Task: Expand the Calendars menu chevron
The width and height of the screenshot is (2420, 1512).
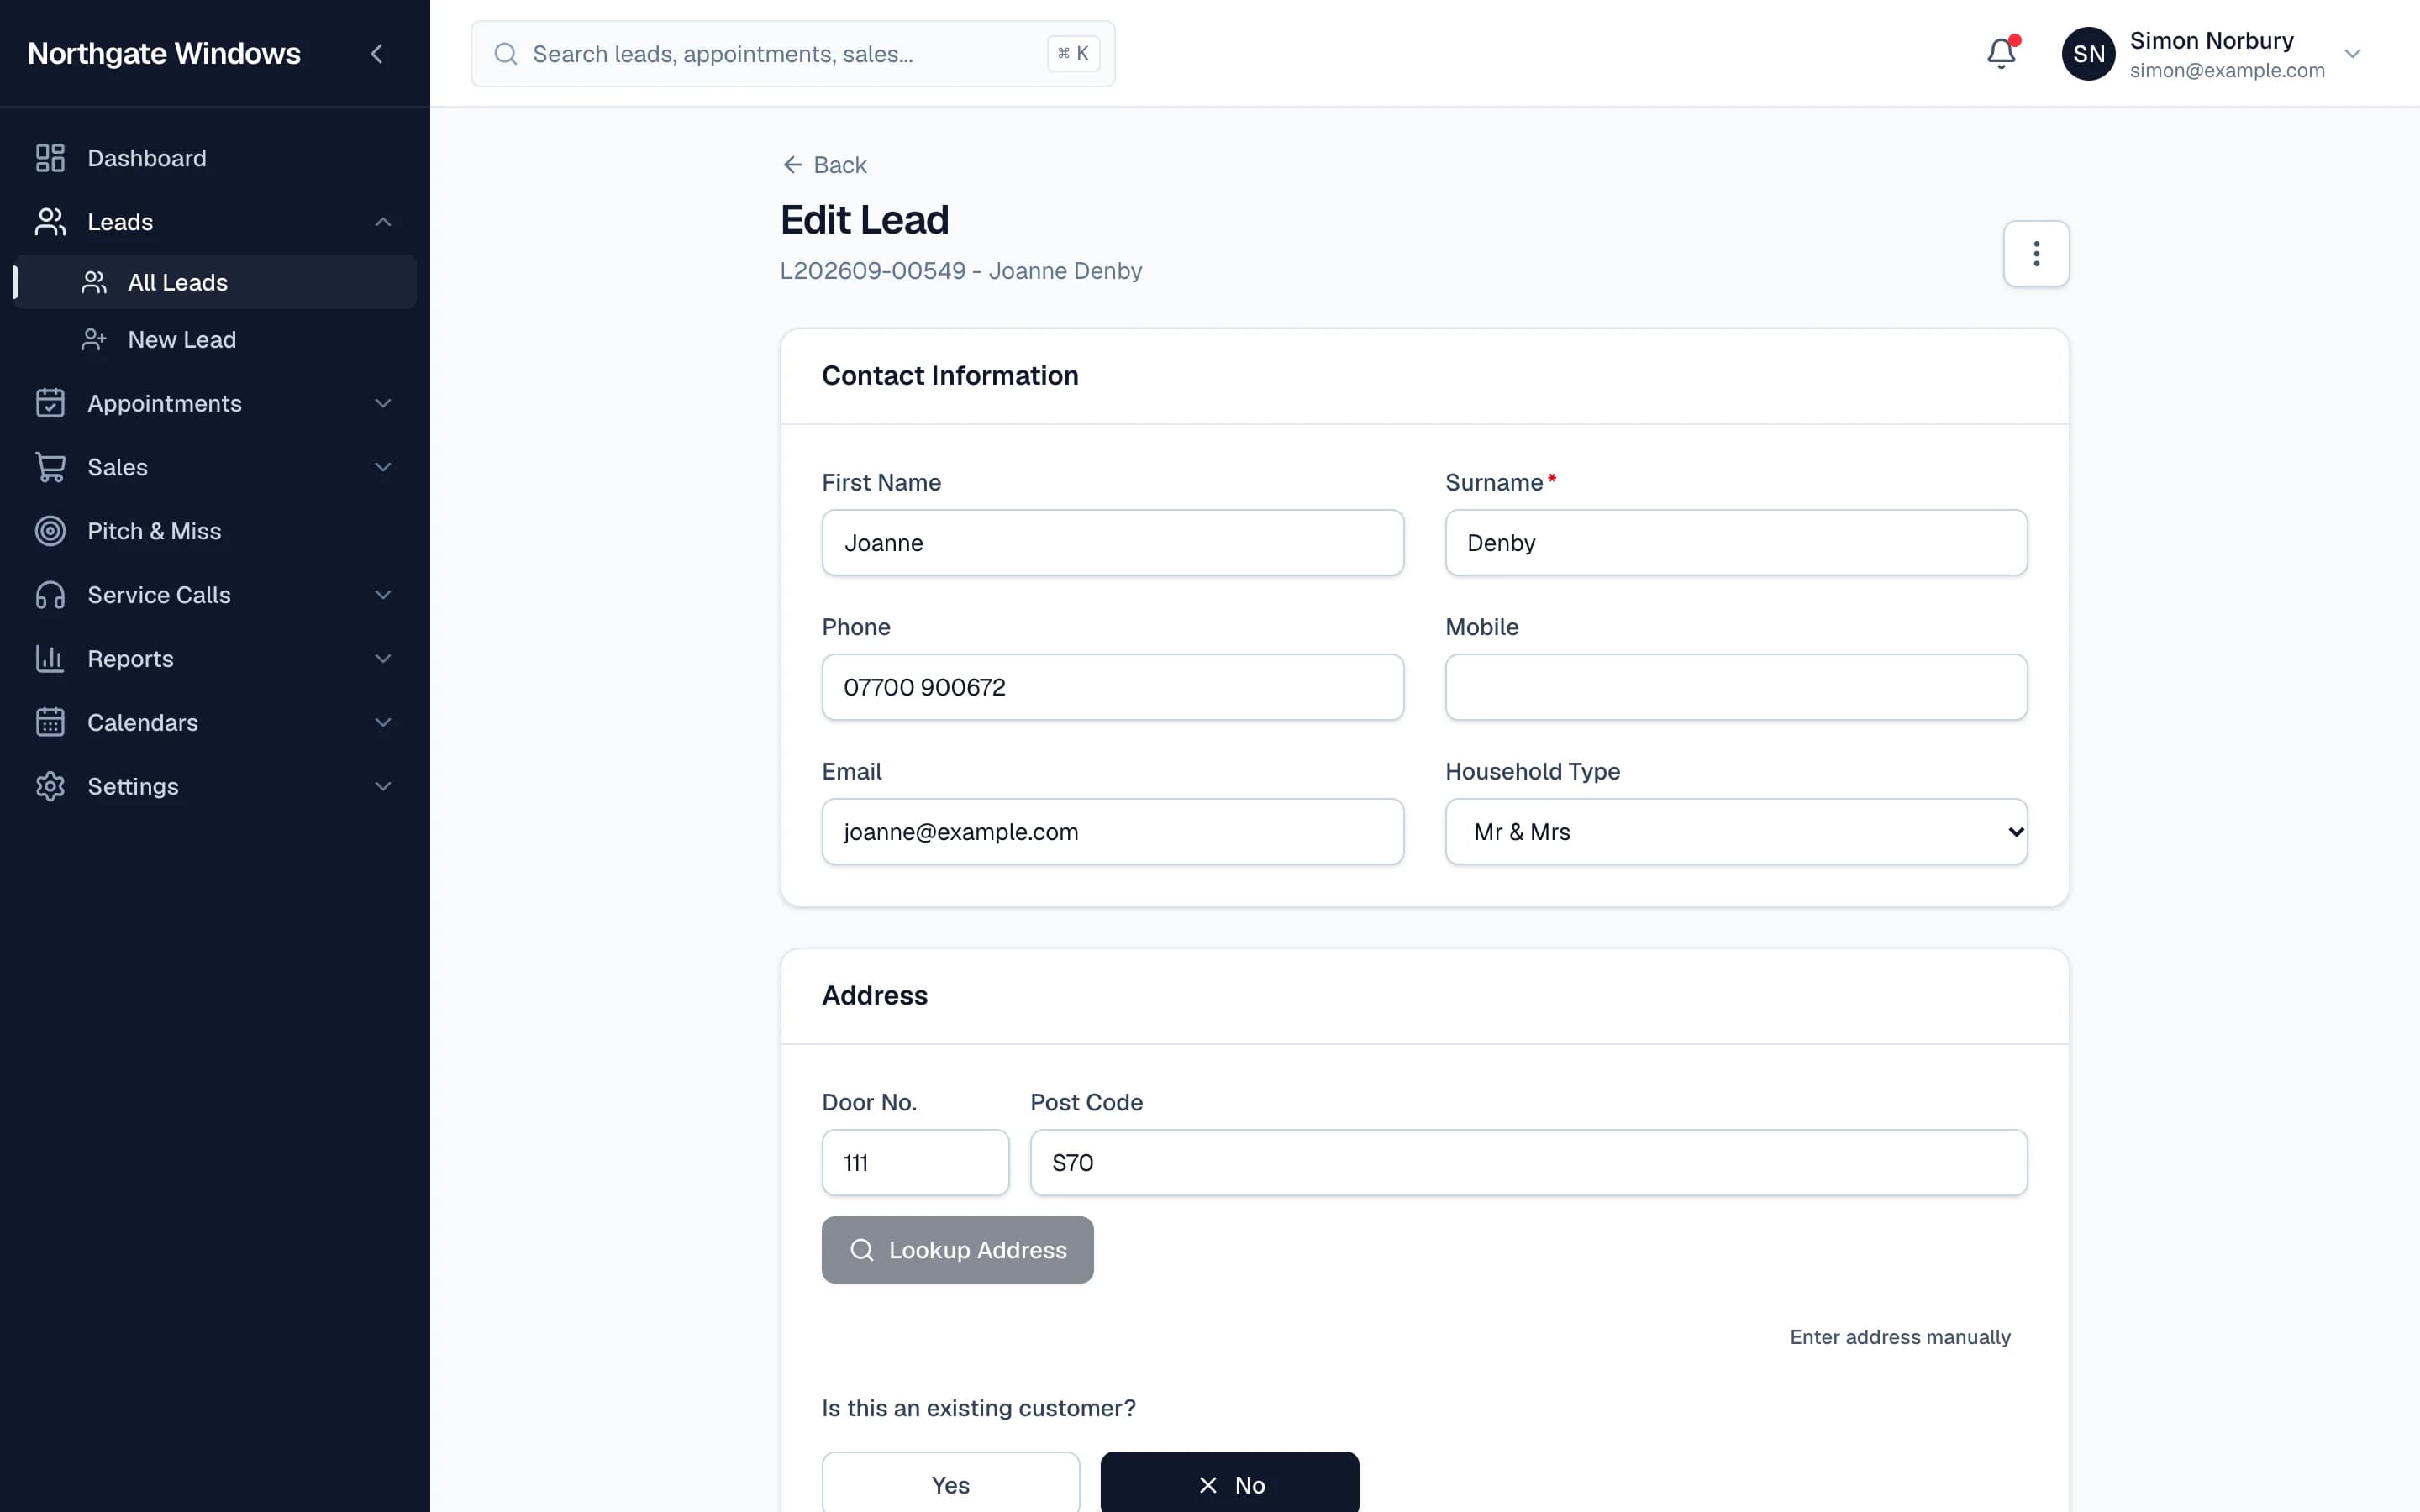Action: pos(383,722)
